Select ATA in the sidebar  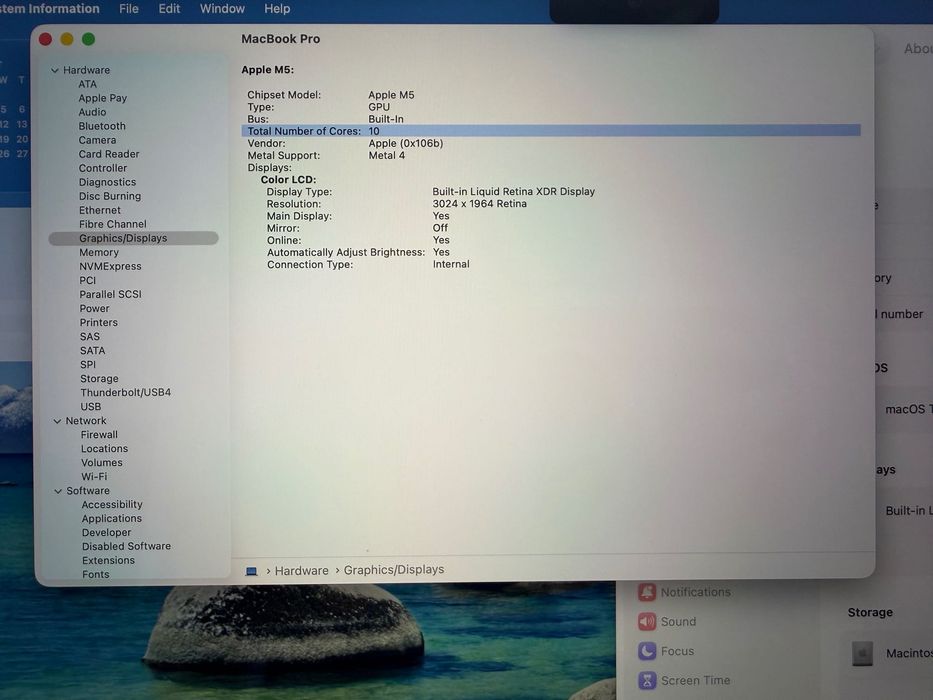pos(87,84)
